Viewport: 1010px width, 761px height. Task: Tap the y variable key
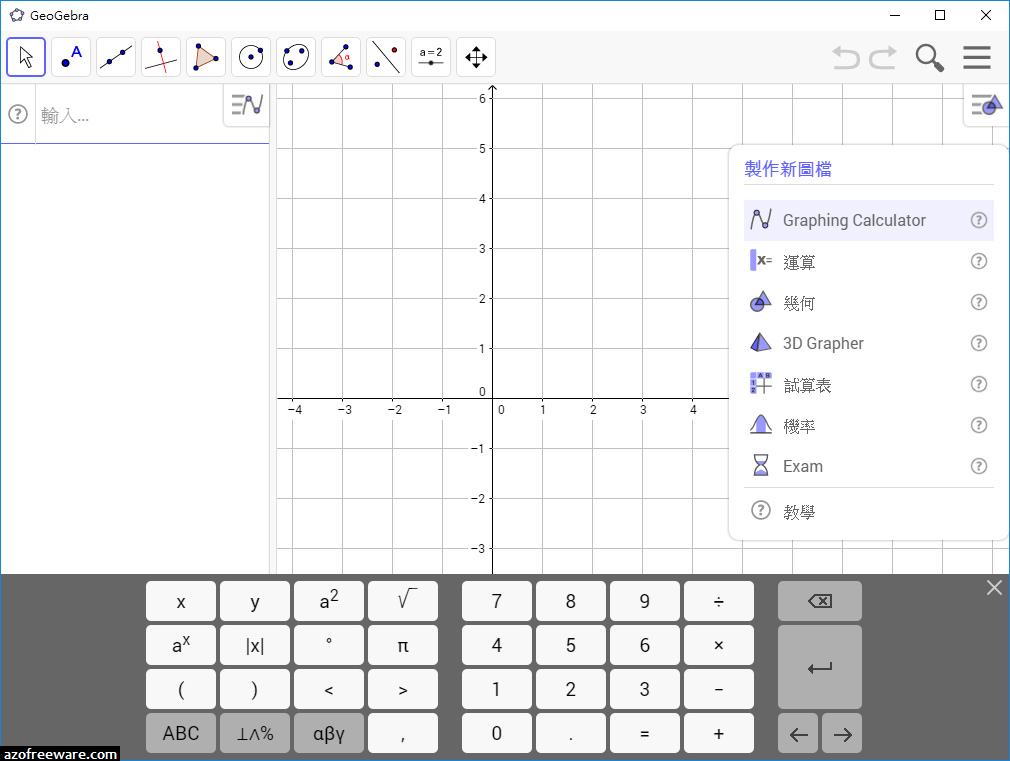(x=255, y=601)
